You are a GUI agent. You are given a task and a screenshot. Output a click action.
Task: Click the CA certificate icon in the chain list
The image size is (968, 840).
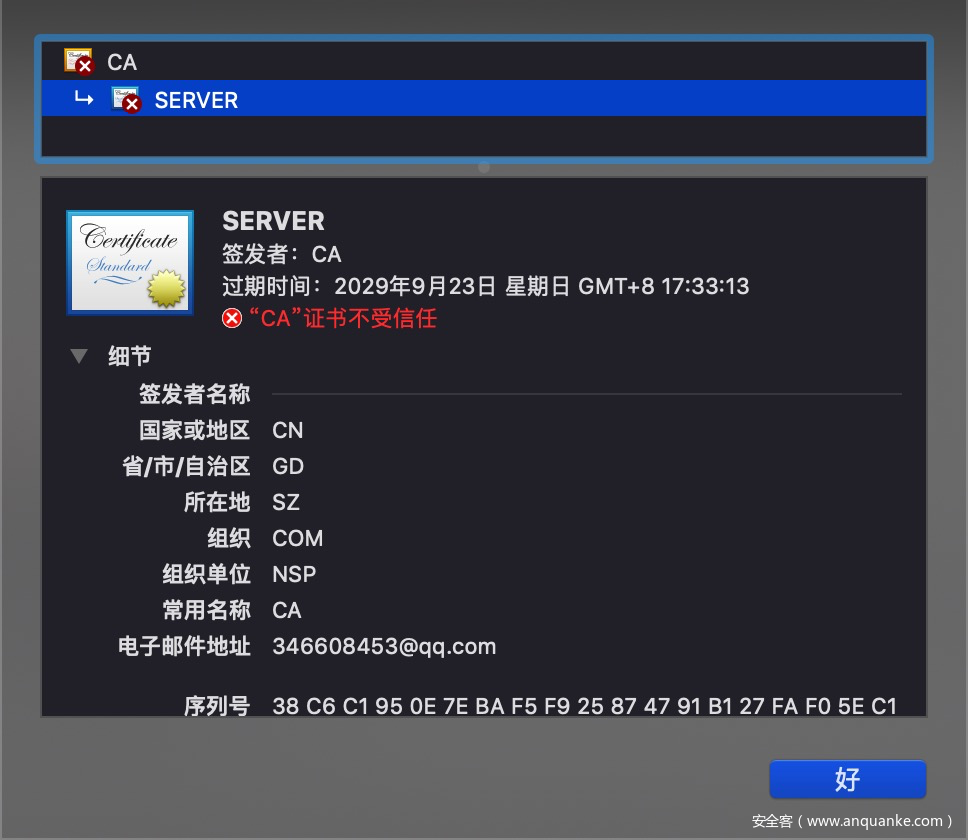point(78,62)
